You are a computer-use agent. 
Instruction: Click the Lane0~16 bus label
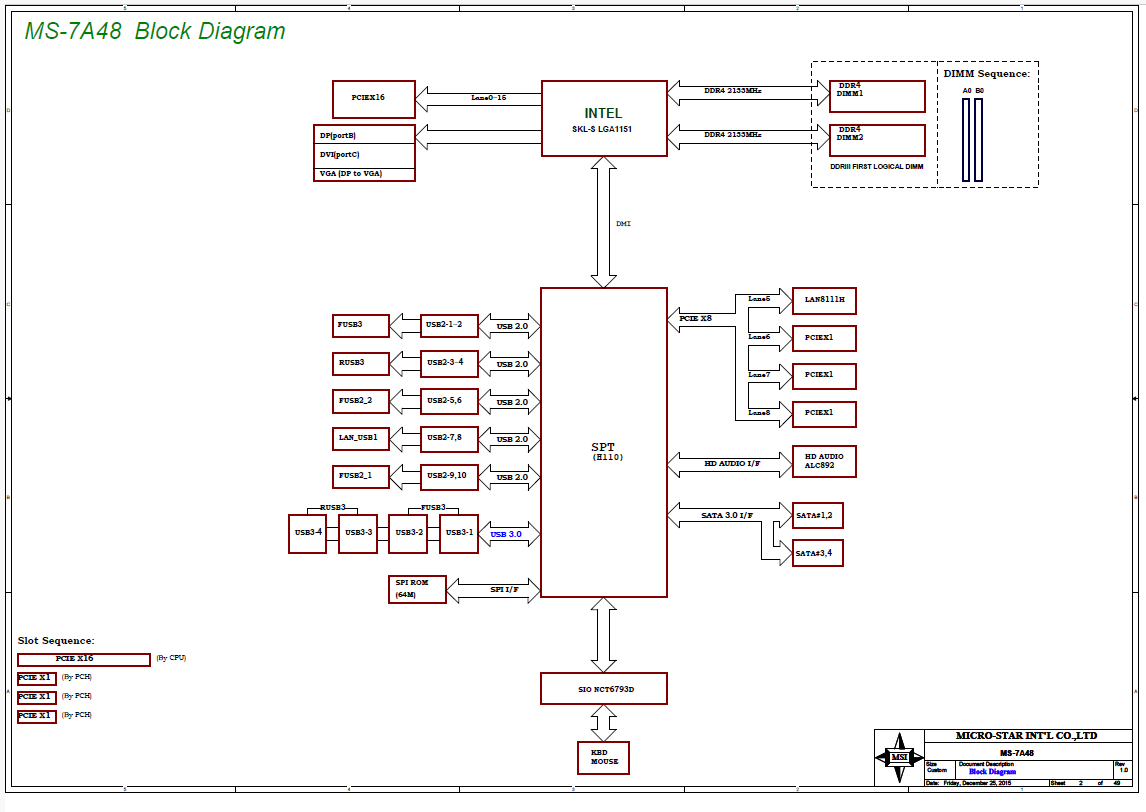[x=488, y=97]
